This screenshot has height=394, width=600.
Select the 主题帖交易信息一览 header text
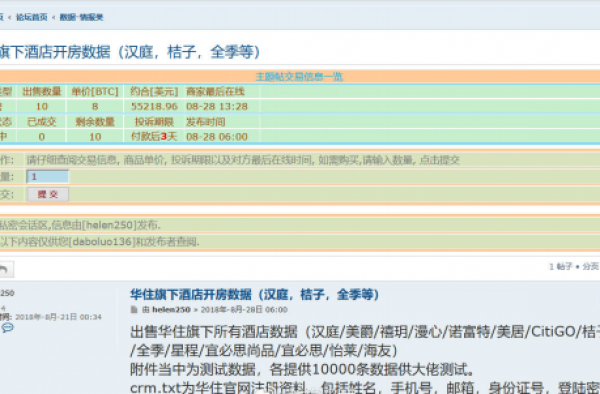pyautogui.click(x=299, y=77)
